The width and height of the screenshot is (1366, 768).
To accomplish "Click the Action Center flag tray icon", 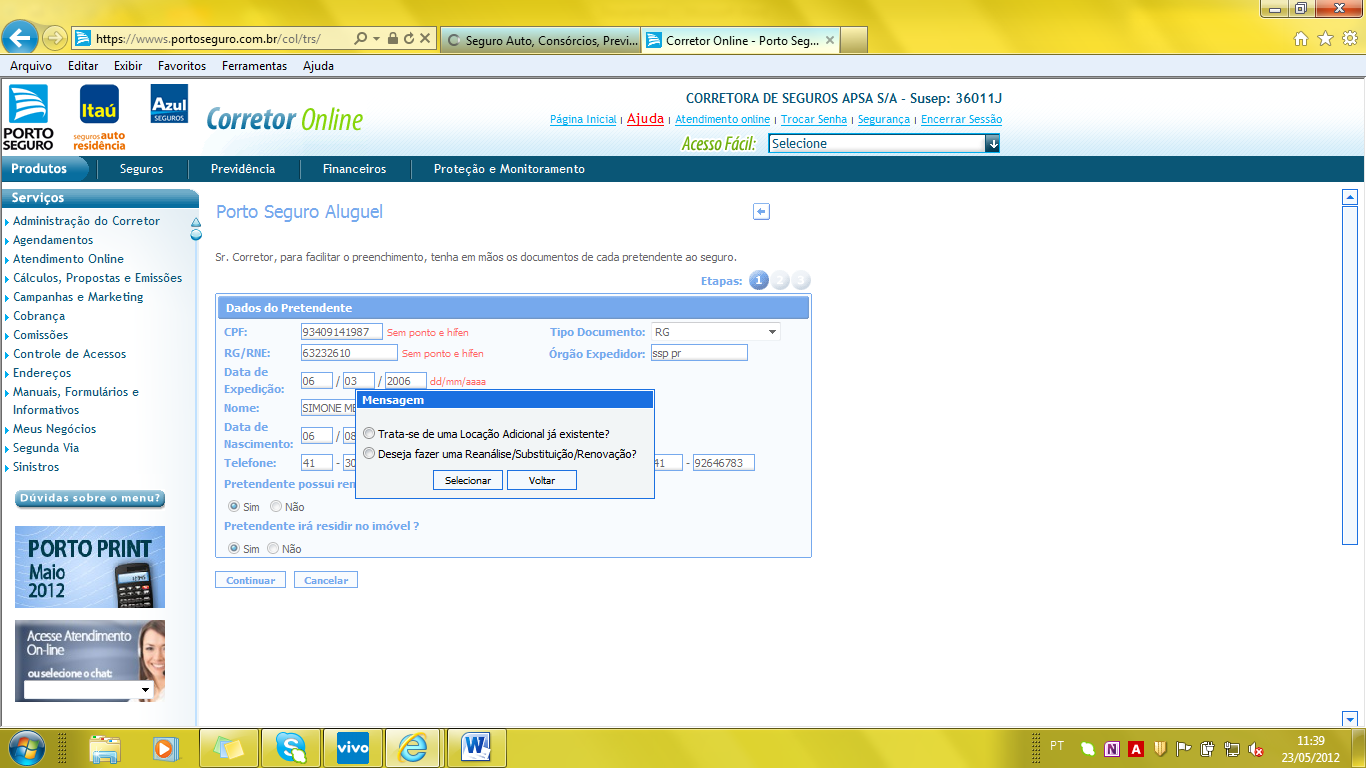I will (1184, 748).
